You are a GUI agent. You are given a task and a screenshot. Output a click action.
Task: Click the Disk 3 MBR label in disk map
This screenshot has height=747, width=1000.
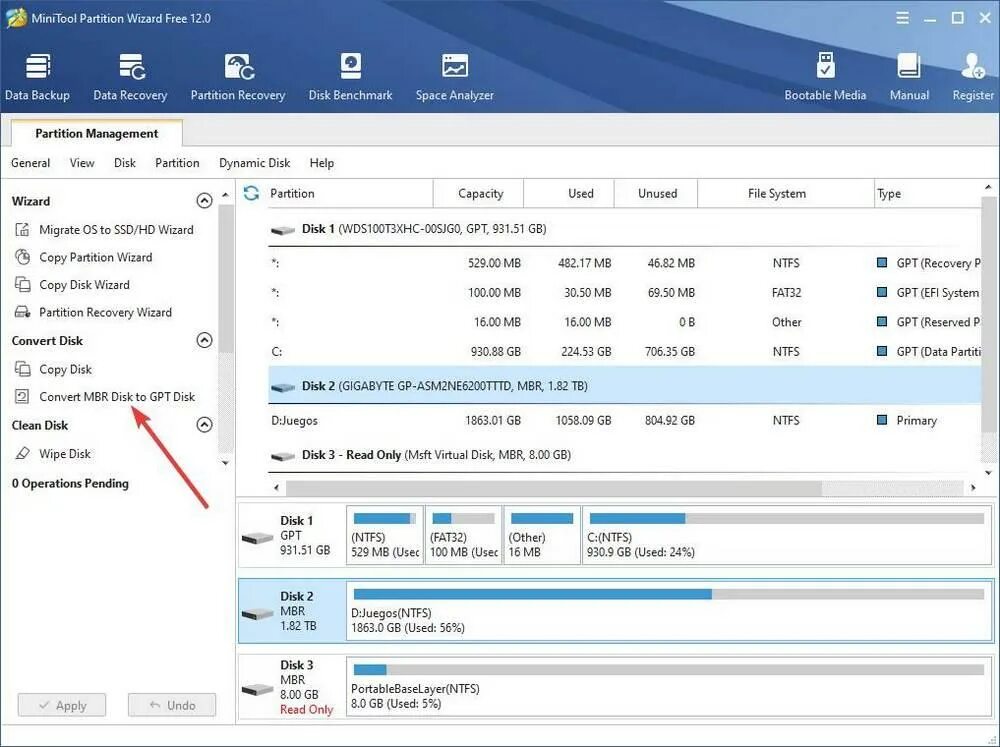pyautogui.click(x=292, y=686)
